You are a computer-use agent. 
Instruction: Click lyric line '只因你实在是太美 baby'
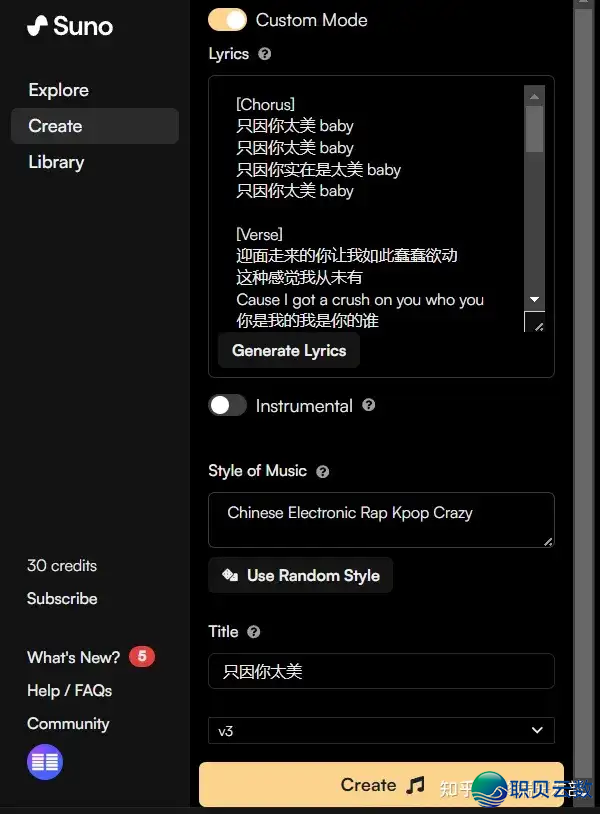(x=318, y=169)
